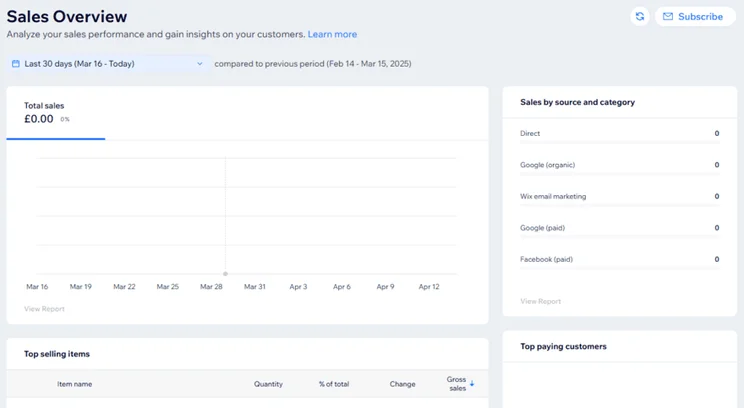Image resolution: width=744 pixels, height=408 pixels.
Task: Click View Report in Sales by source
Action: 540,301
